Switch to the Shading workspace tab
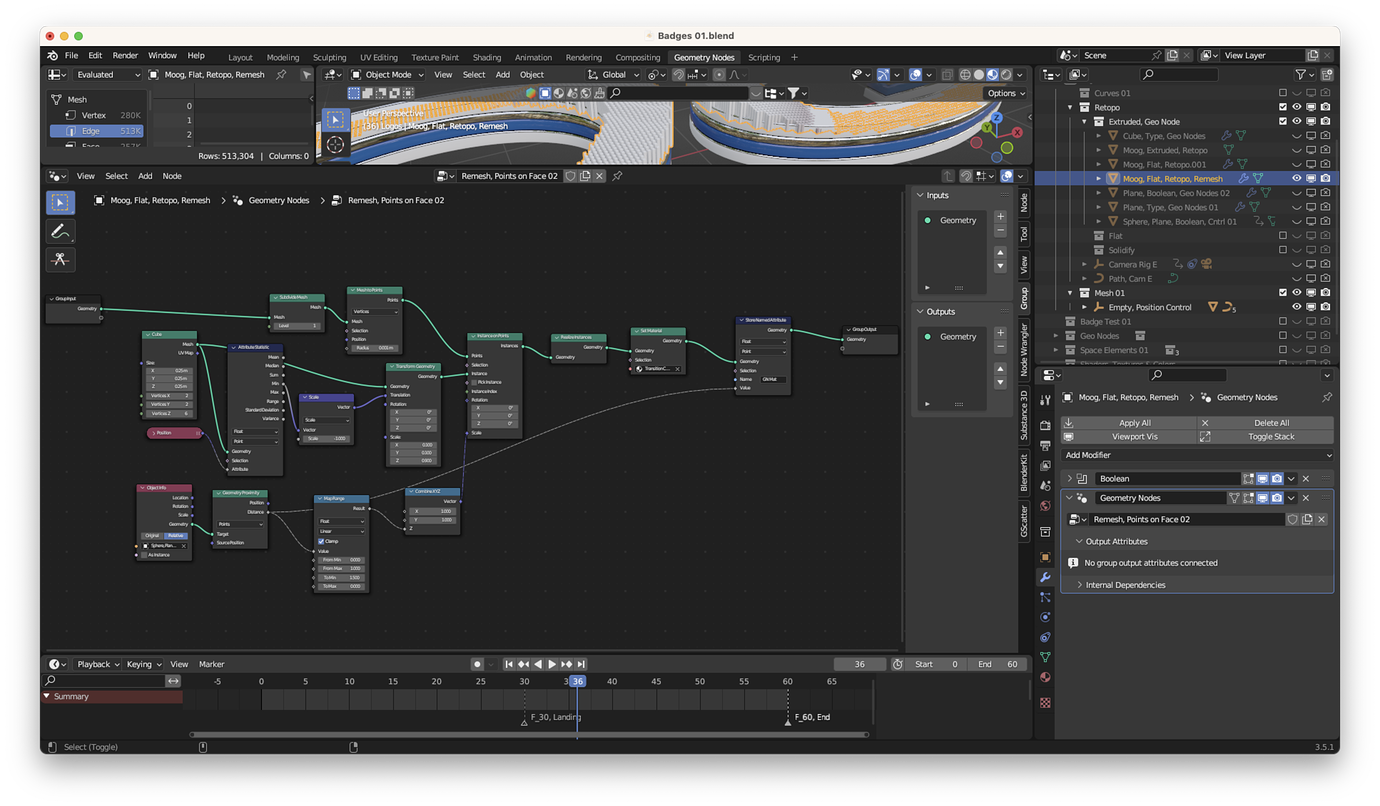The image size is (1380, 806). [x=487, y=57]
